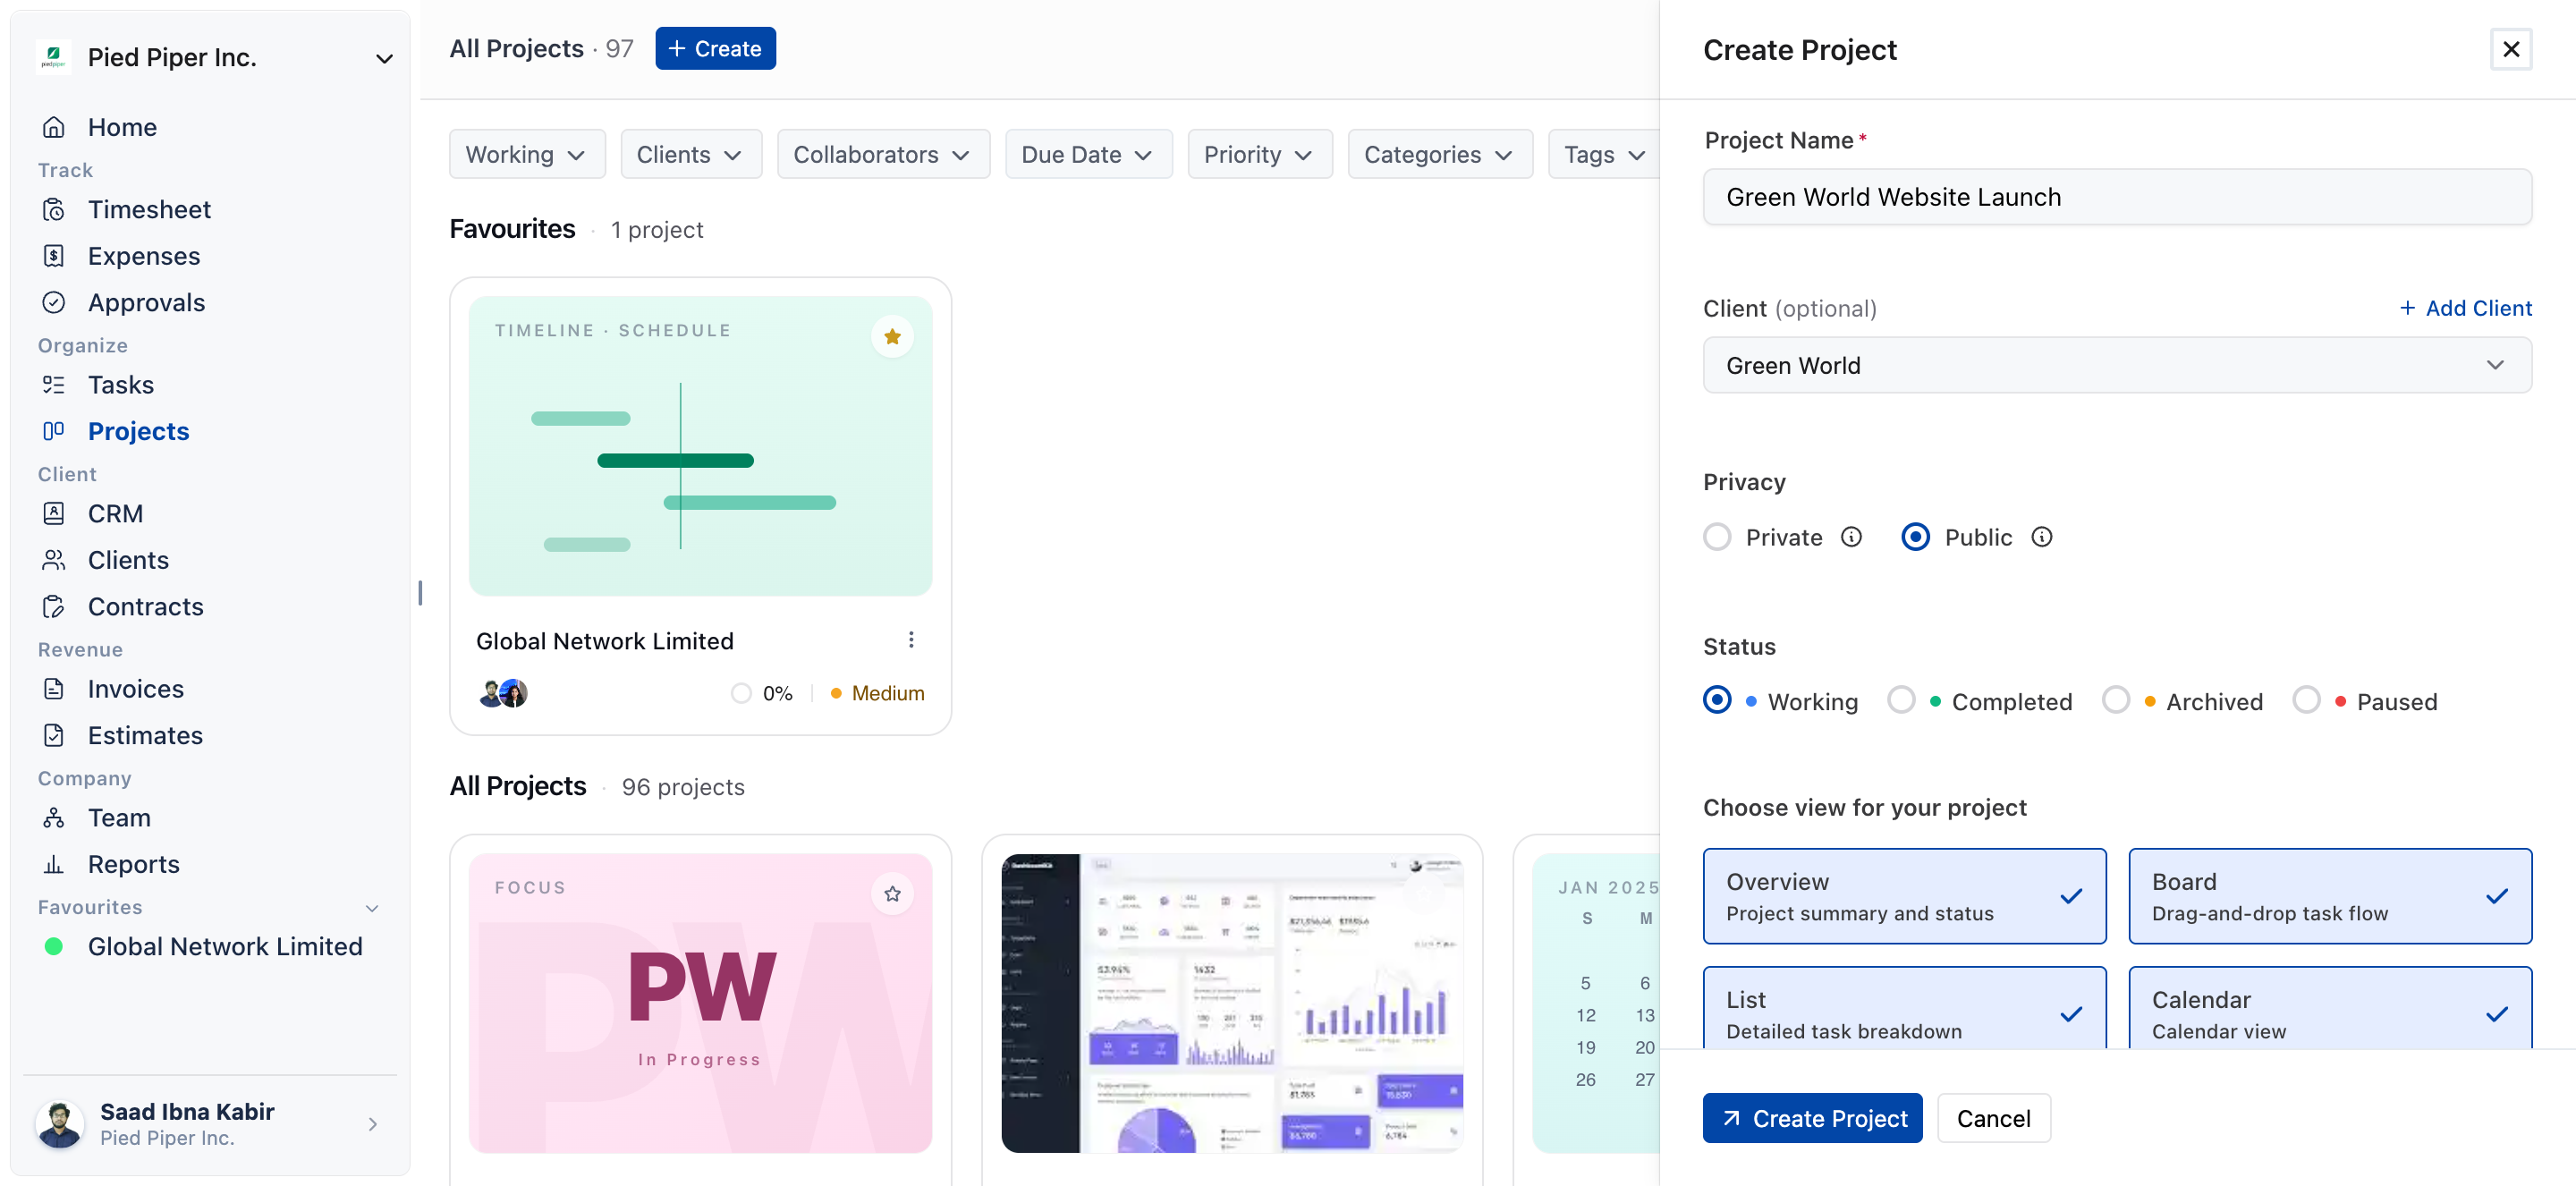Click the Create button beside All Projects
Screen dimensions: 2576x1186
715,48
